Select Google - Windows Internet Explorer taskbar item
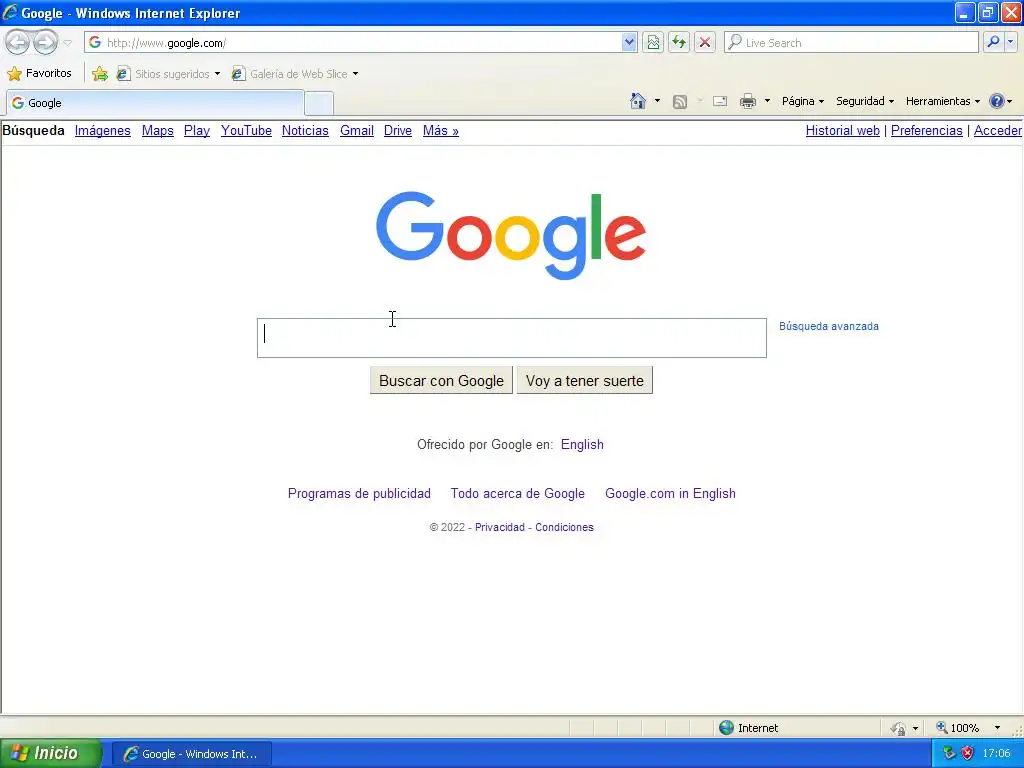The image size is (1024, 768). pyautogui.click(x=191, y=754)
